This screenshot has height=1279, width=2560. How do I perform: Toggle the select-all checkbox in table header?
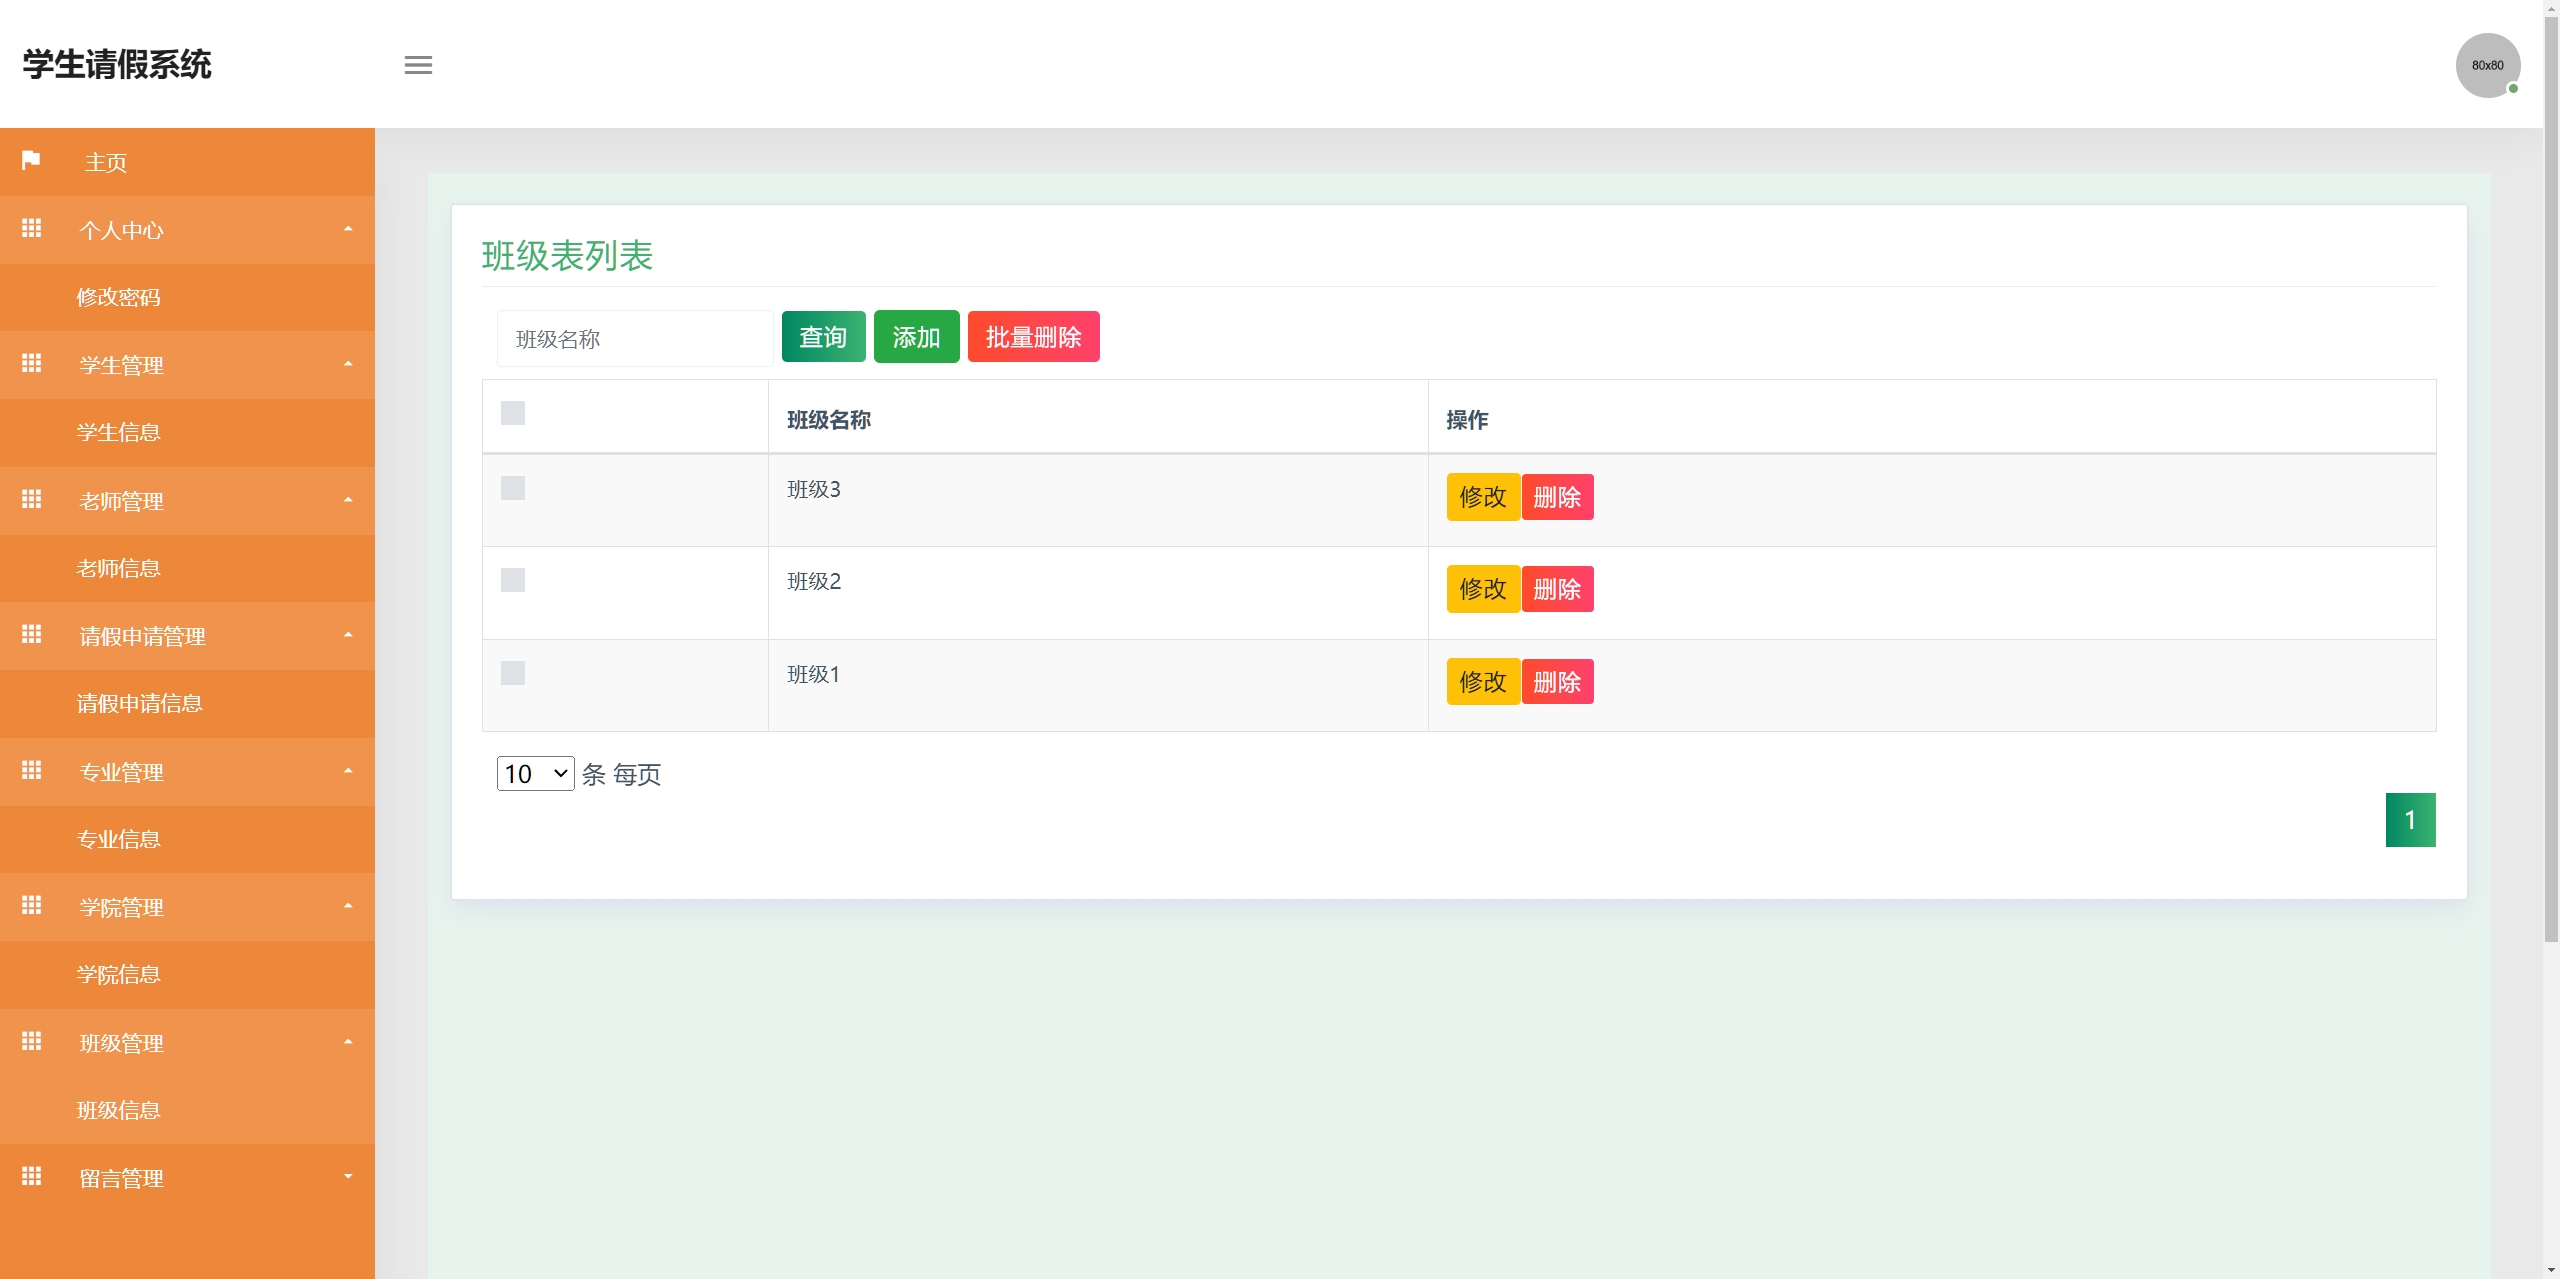513,413
